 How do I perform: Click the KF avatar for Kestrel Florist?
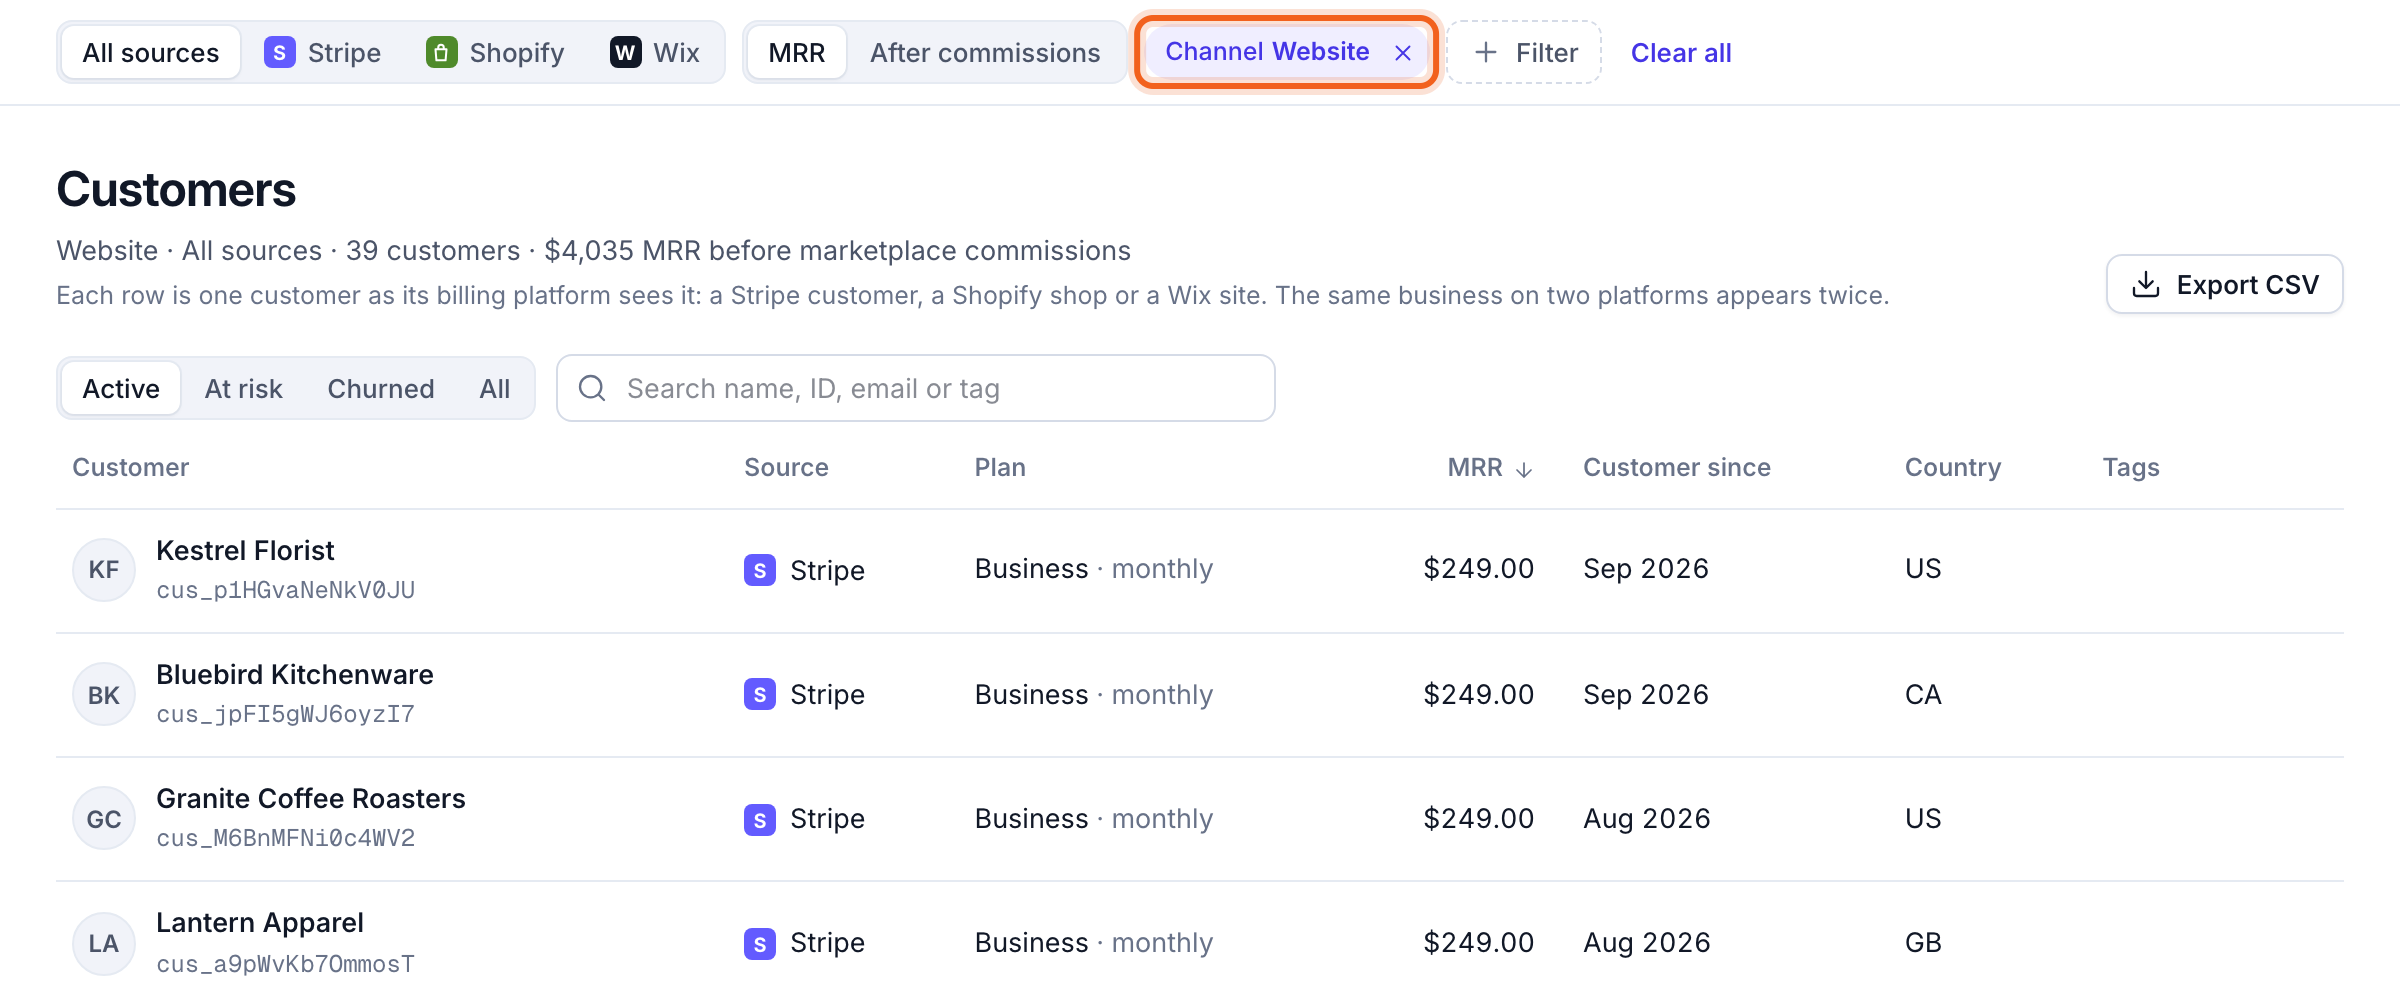[x=104, y=570]
